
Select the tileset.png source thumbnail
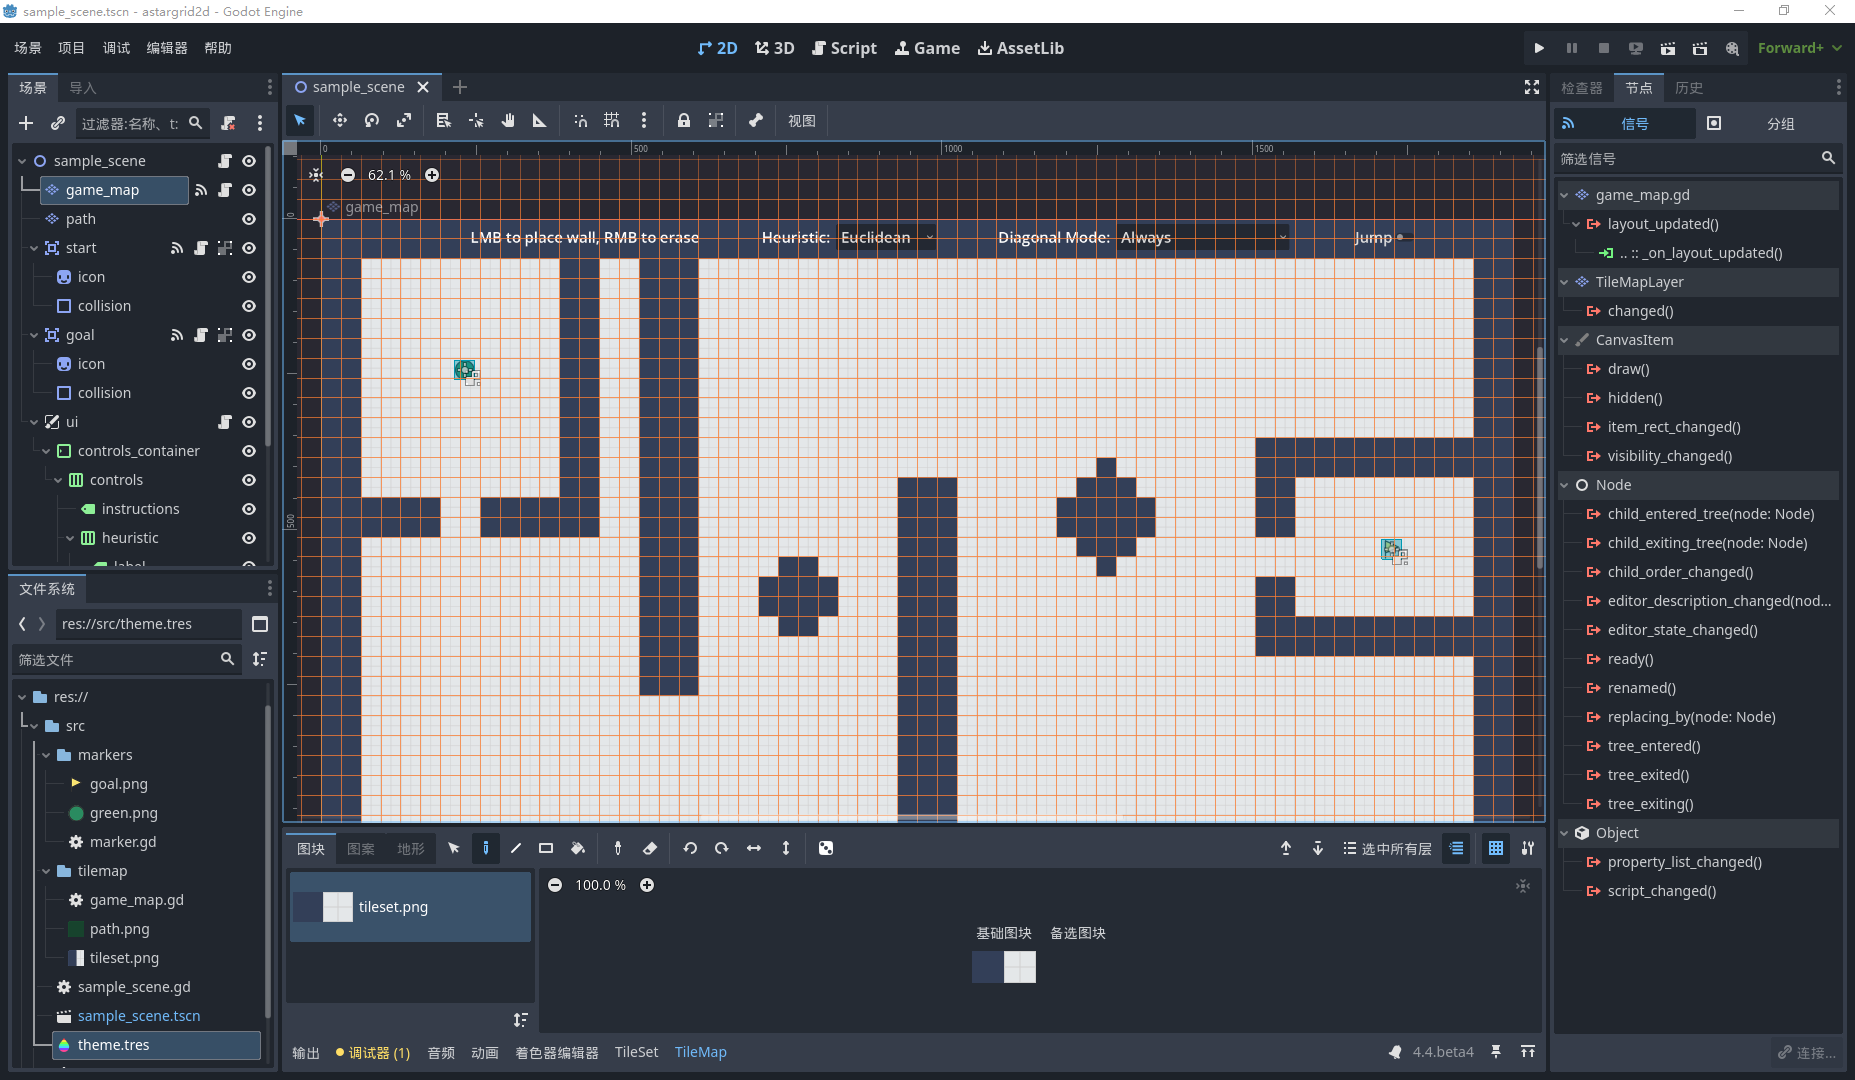(x=410, y=907)
